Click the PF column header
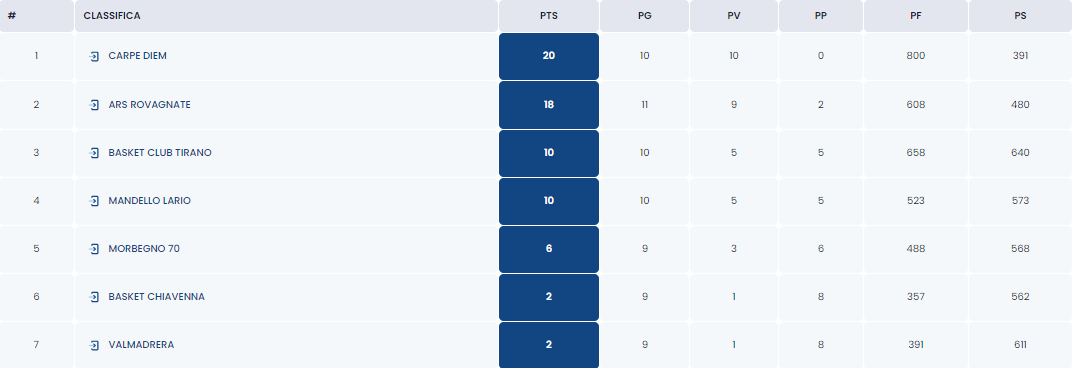This screenshot has width=1073, height=368. click(x=916, y=16)
